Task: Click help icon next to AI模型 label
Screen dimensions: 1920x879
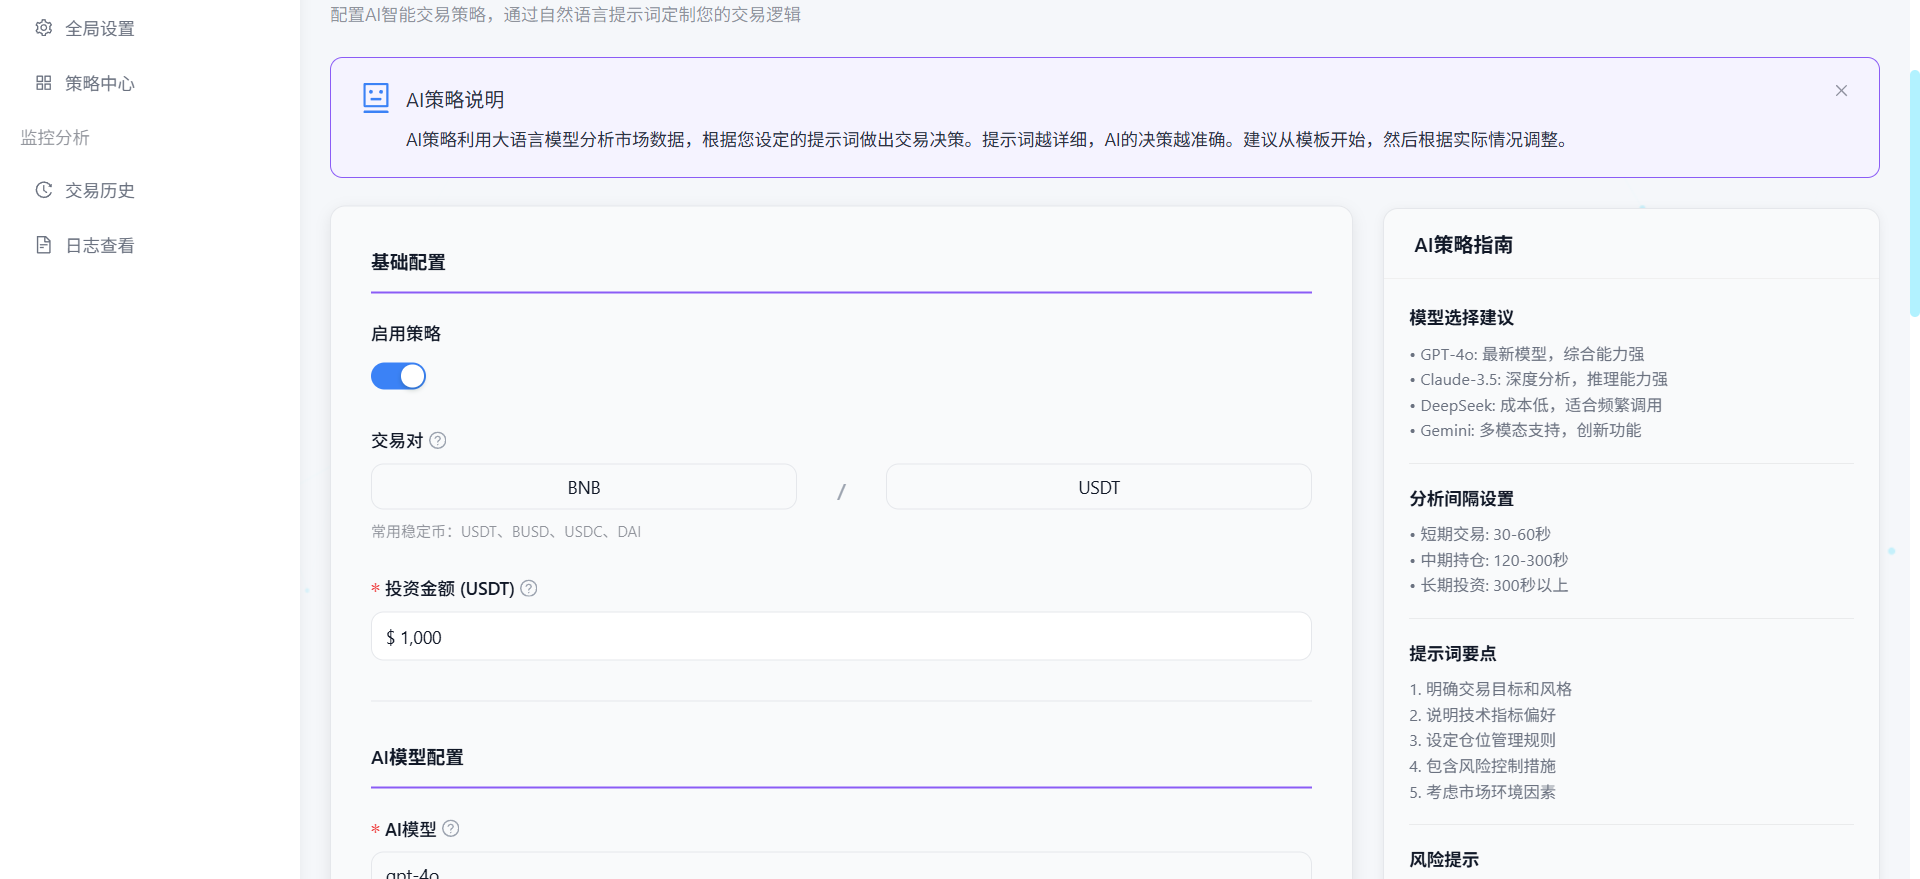Action: click(x=451, y=828)
